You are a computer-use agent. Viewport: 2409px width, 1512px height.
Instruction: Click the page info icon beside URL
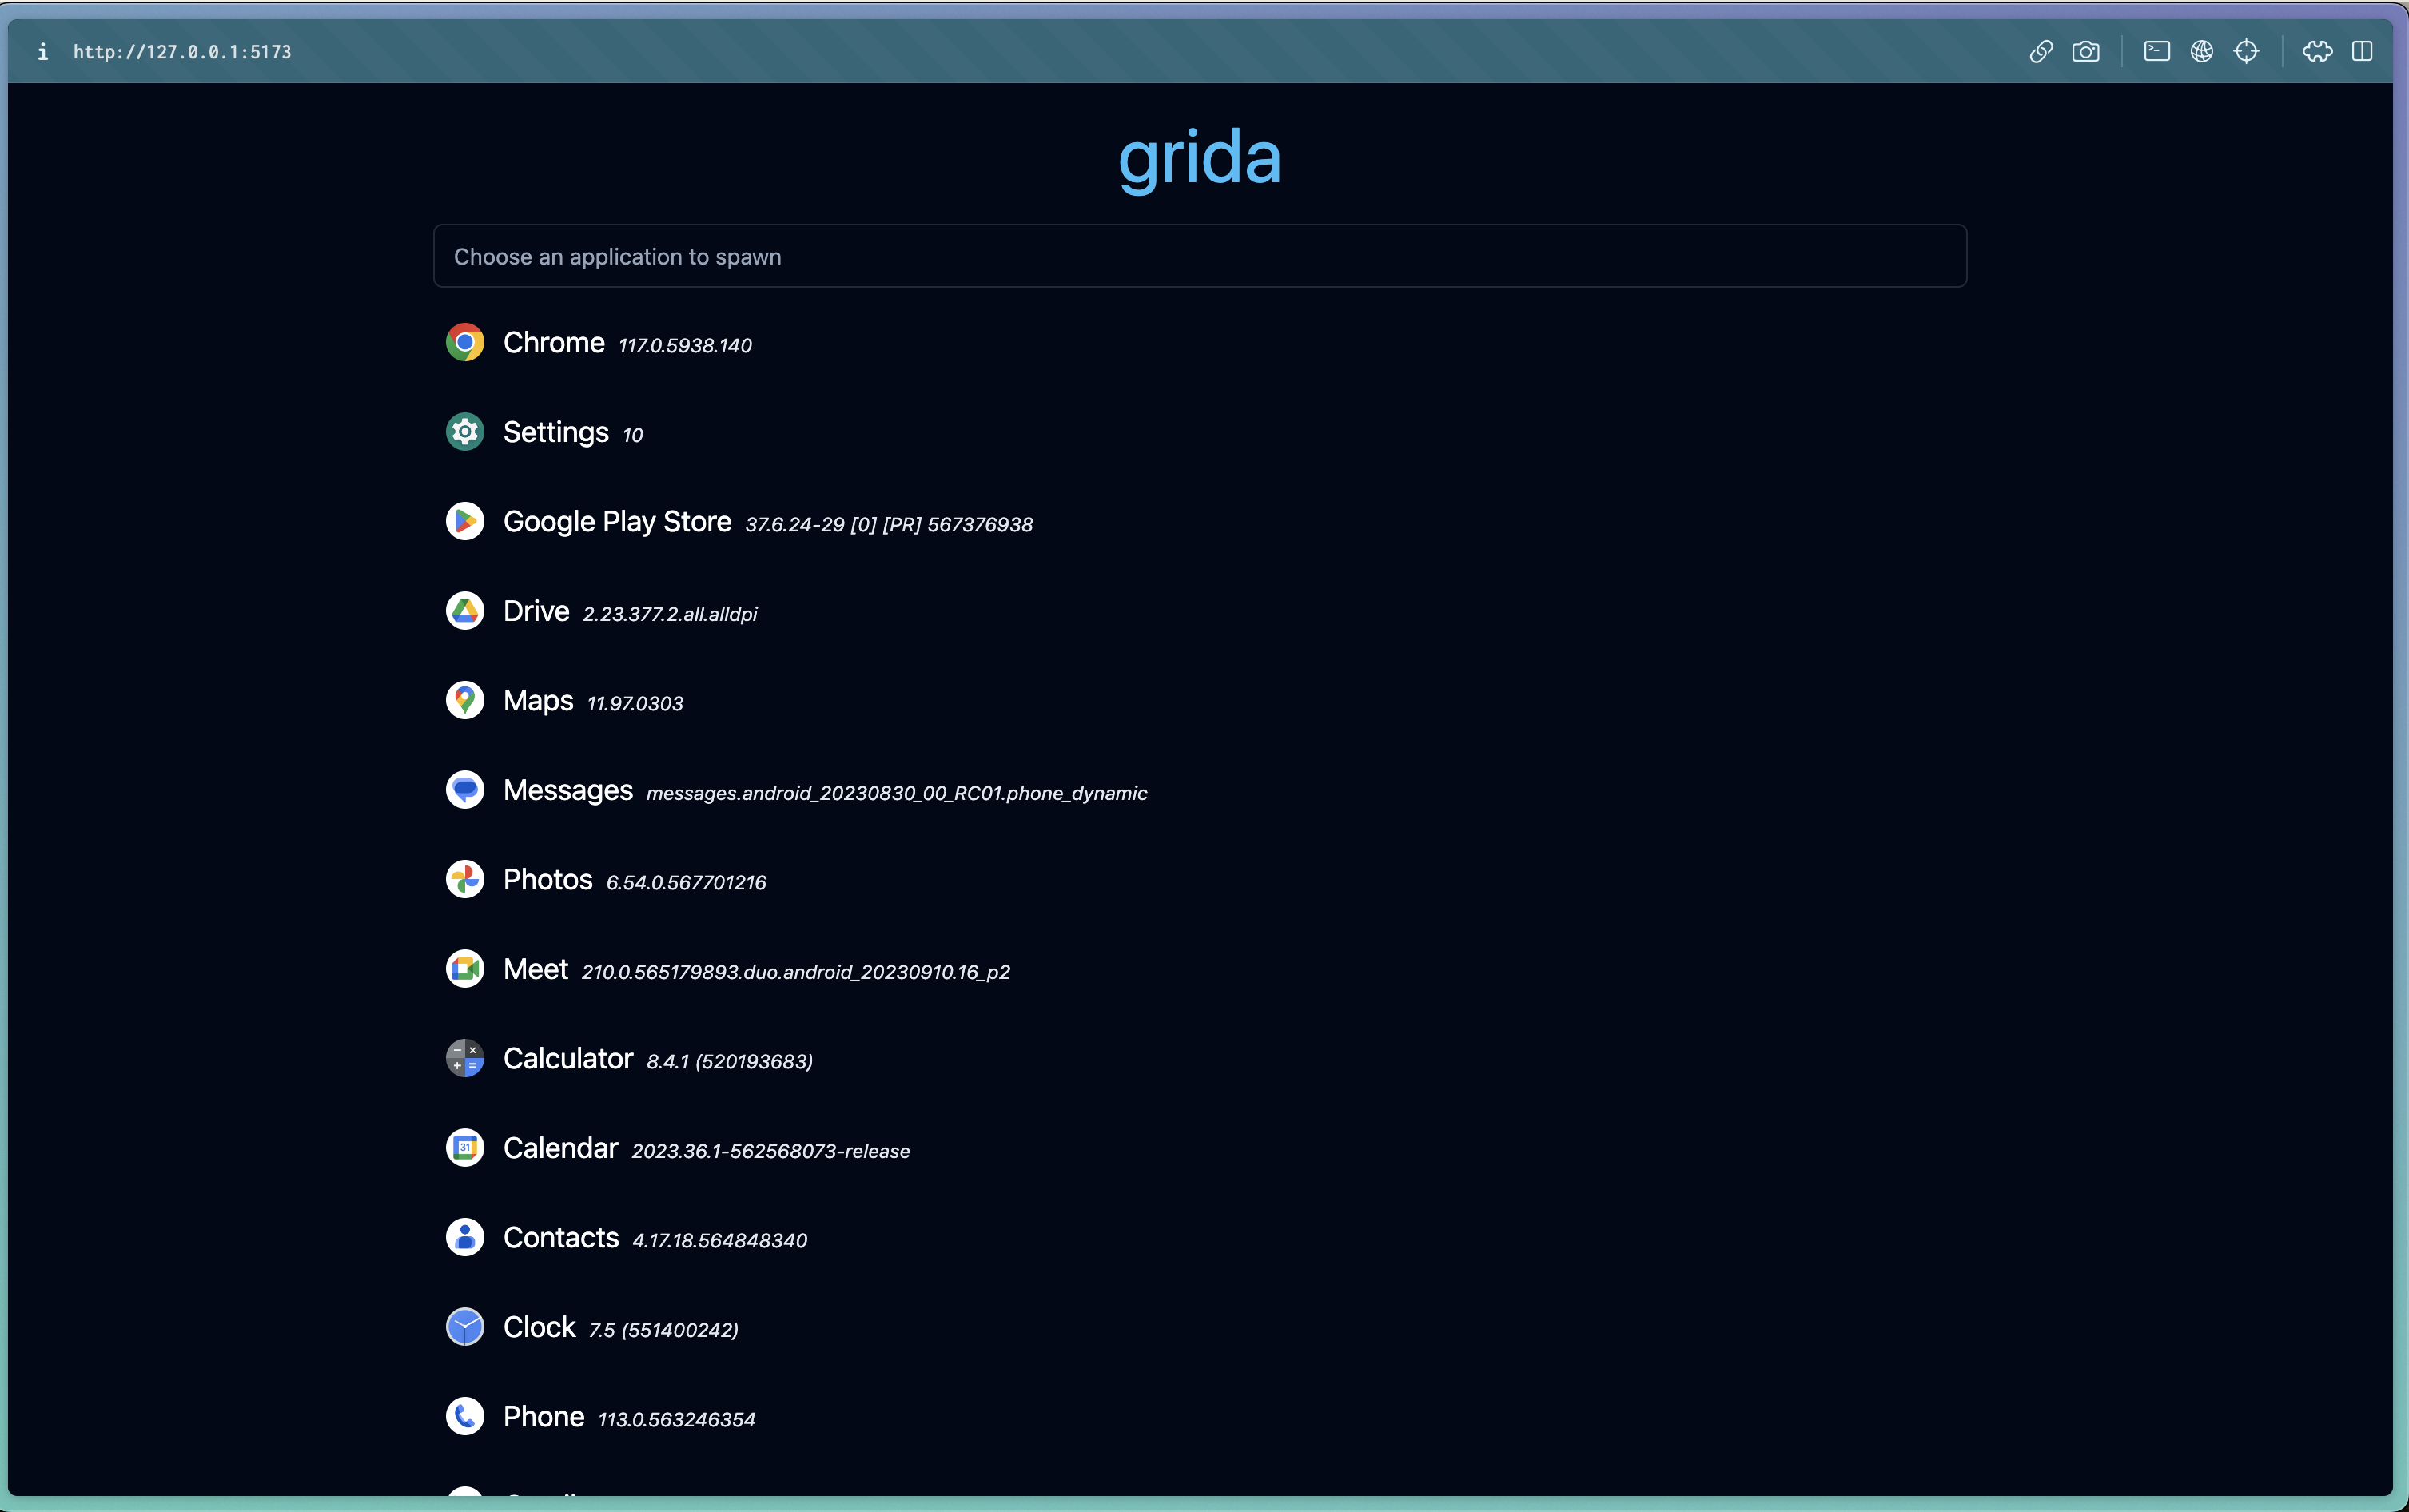(43, 51)
